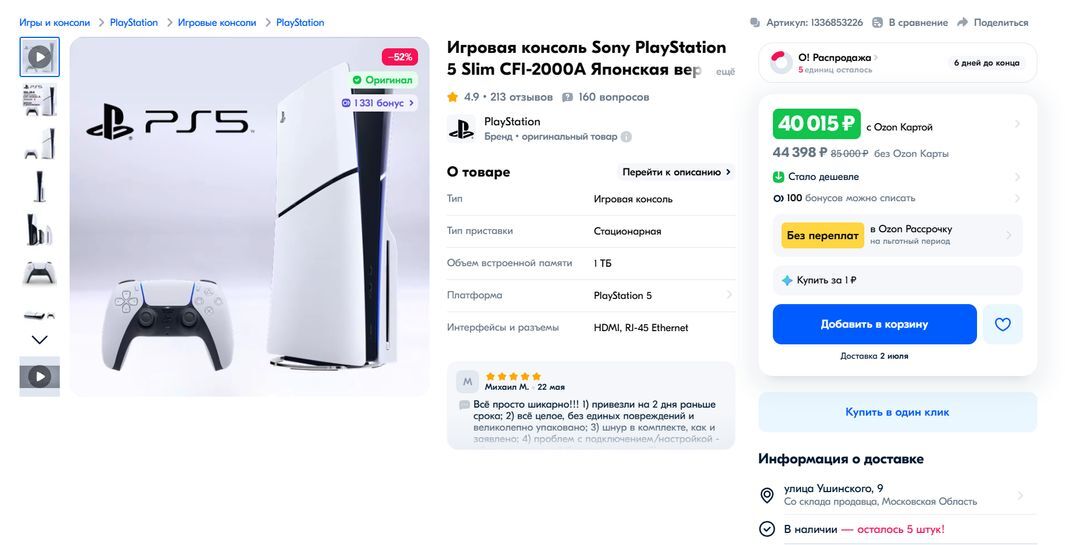This screenshot has height=545, width=1065.
Task: Click "Добавить в корзину" button
Action: coord(874,324)
